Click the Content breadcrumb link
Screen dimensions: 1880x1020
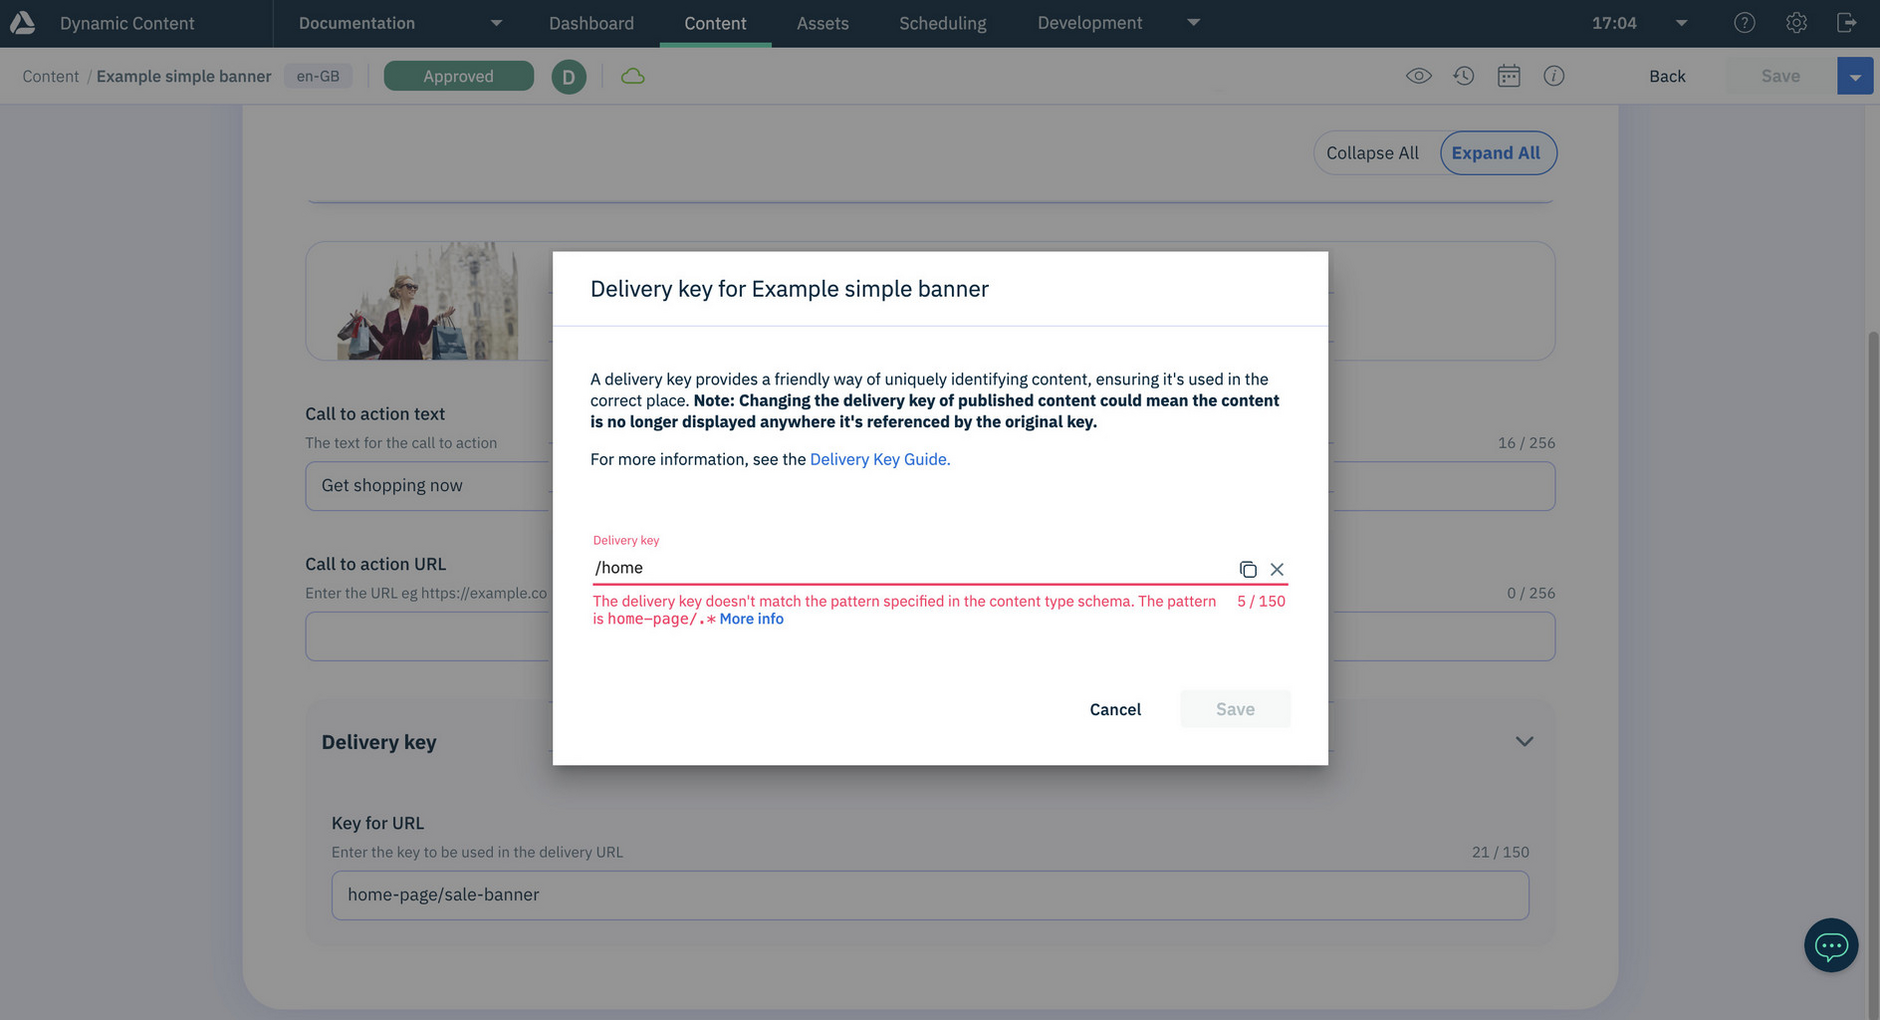50,76
